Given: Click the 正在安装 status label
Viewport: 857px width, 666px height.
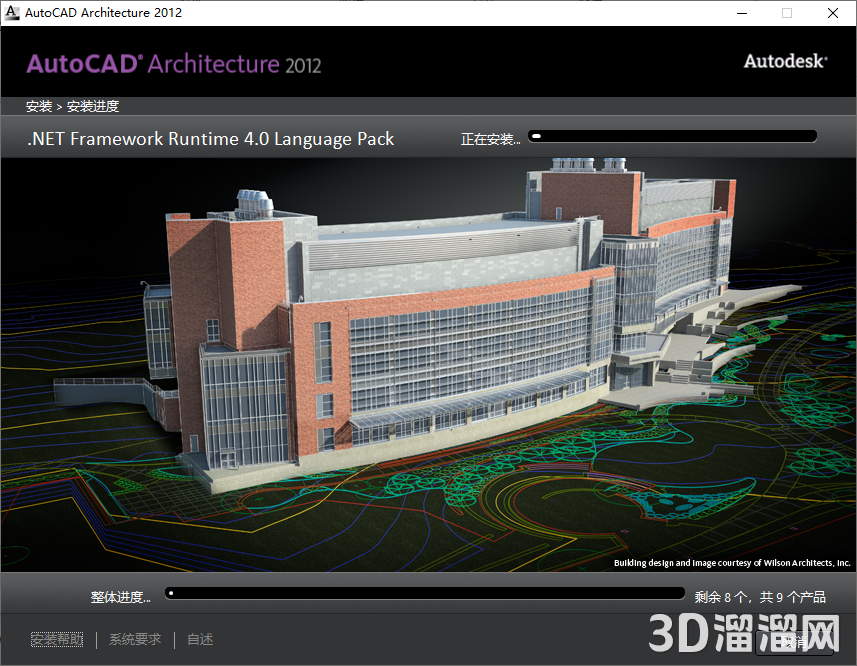Looking at the screenshot, I should [490, 140].
